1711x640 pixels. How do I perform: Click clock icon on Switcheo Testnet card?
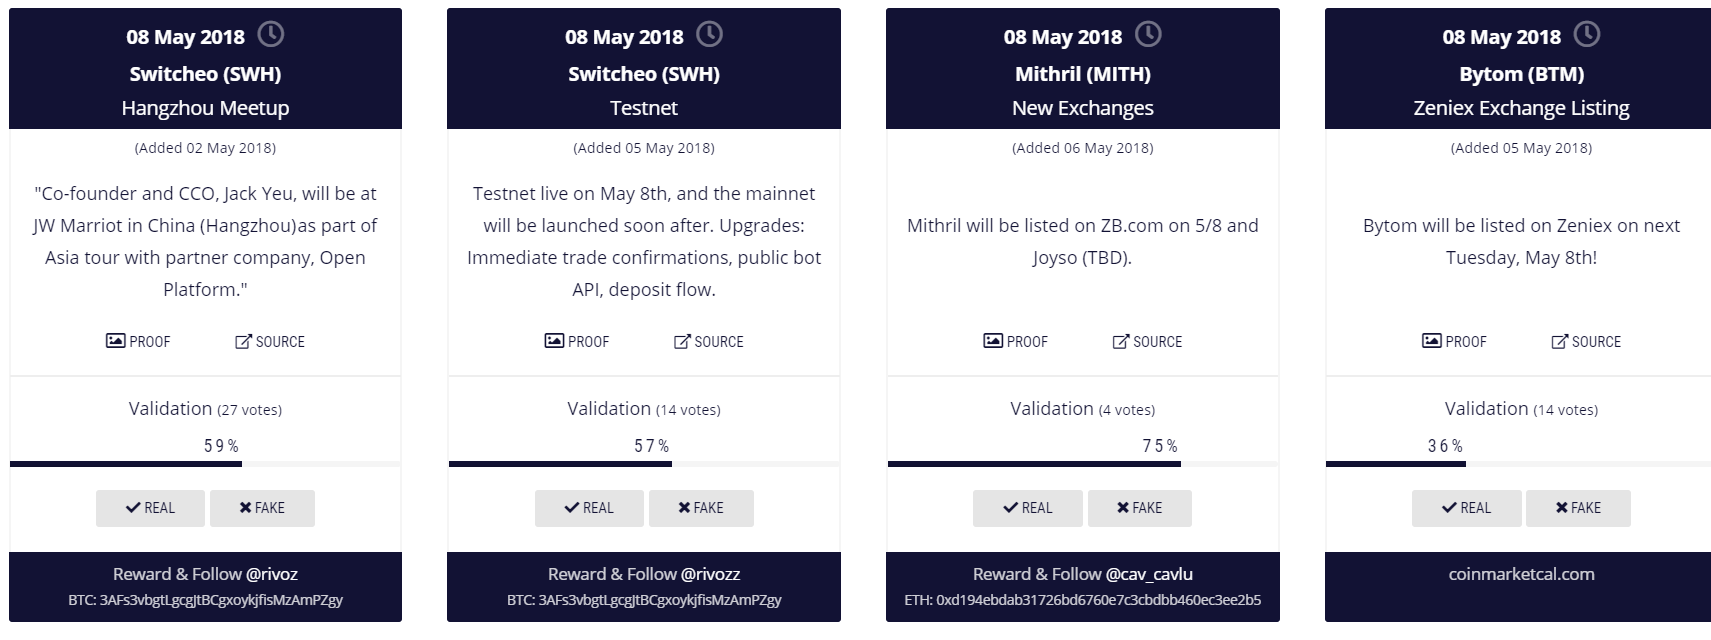709,35
